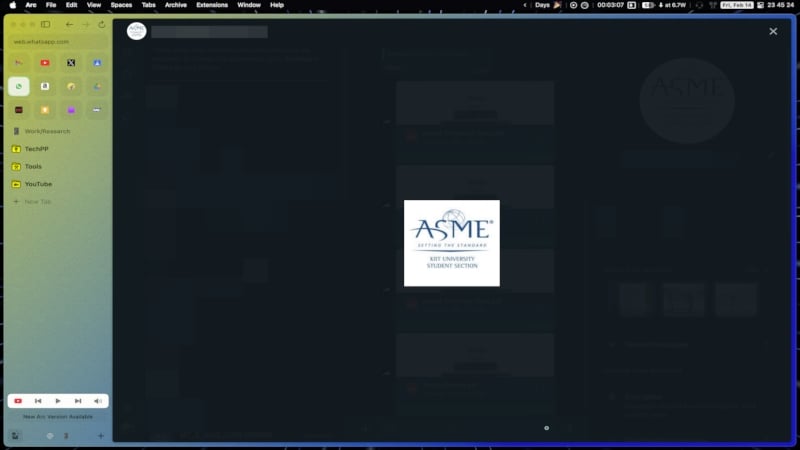Open the yellow round pinned tab
800x450 pixels.
coord(71,86)
